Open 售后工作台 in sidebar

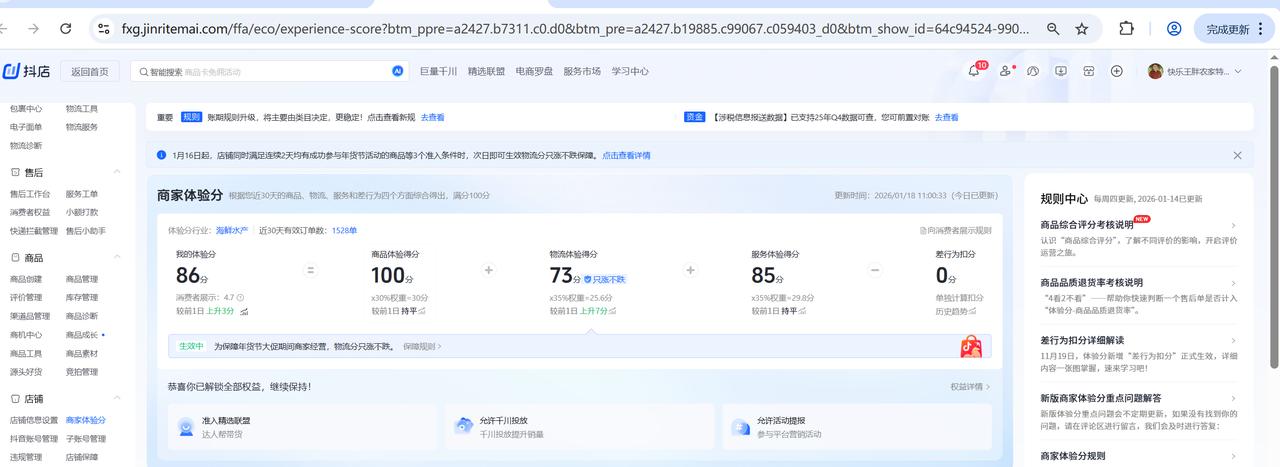coord(30,194)
